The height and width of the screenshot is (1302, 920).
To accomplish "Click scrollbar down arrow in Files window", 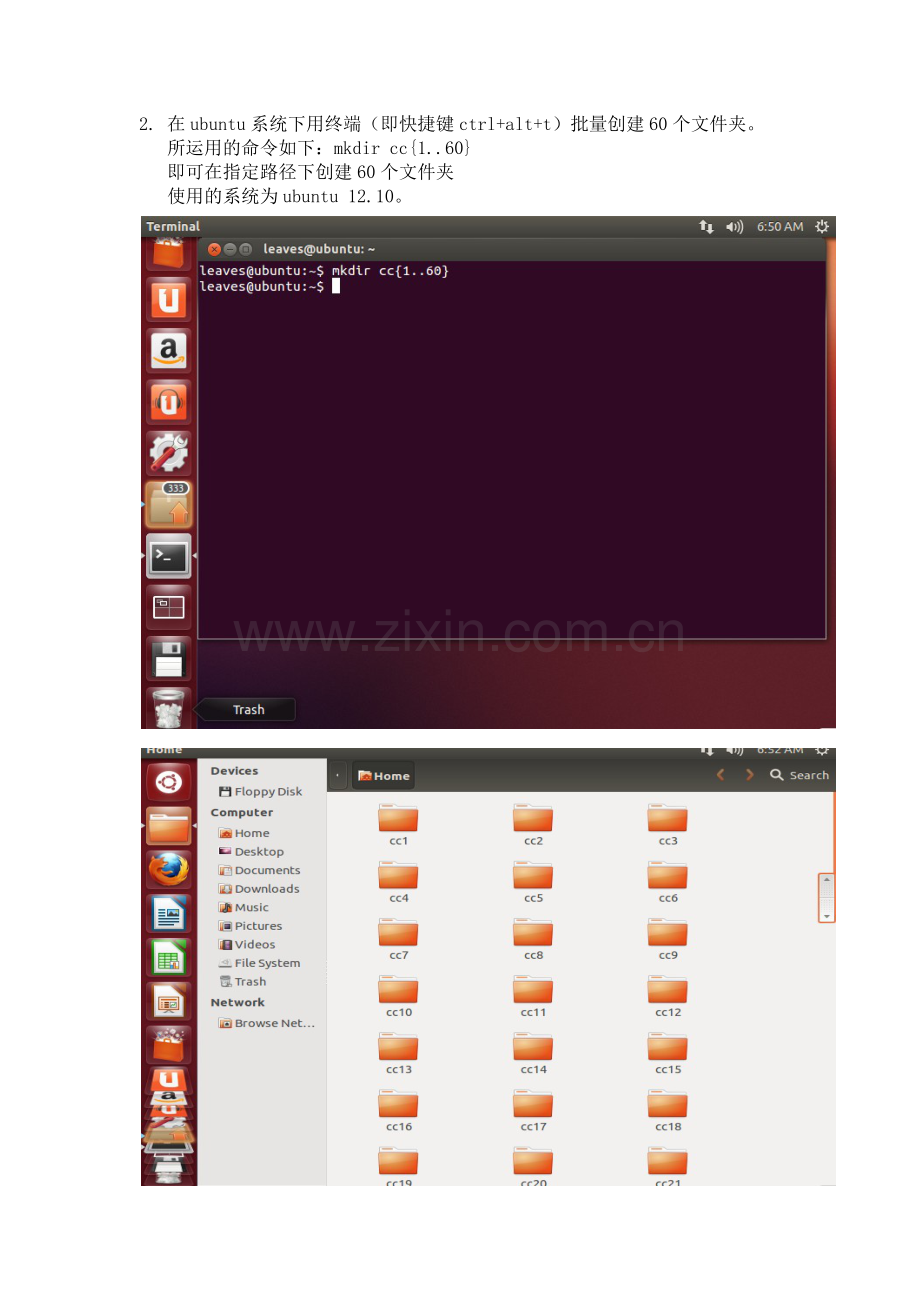I will click(x=826, y=915).
